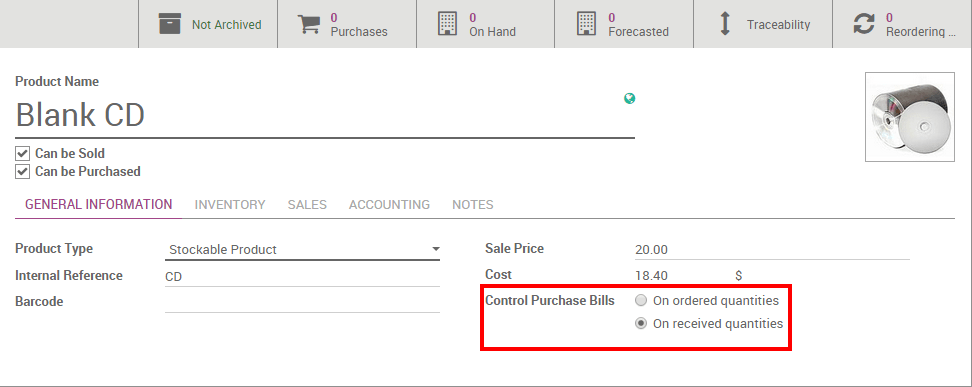
Task: Click the Sale Price field
Action: [x=772, y=250]
